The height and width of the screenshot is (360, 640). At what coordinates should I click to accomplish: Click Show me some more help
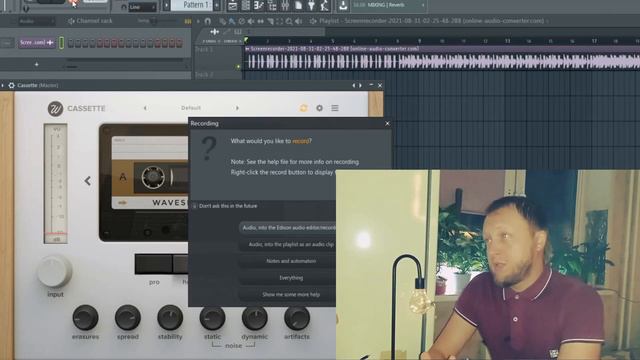[x=288, y=295]
